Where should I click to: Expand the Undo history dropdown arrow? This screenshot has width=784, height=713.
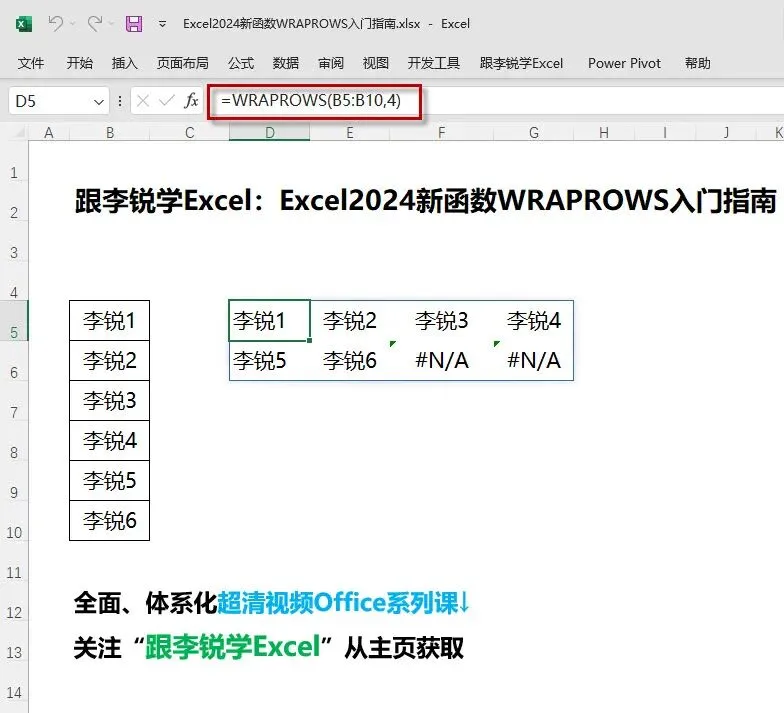click(72, 24)
